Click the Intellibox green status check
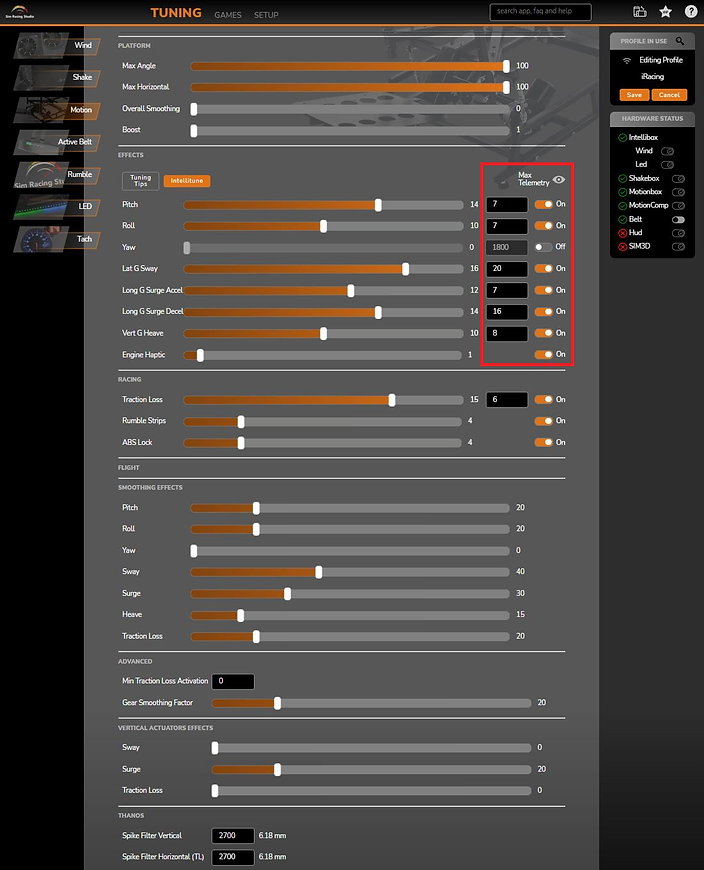This screenshot has height=870, width=704. tap(622, 138)
